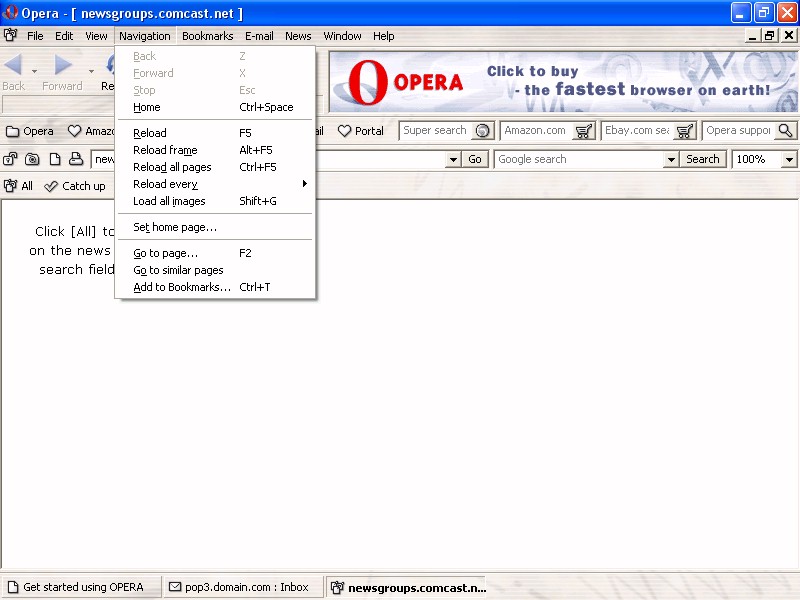Click the Catch up checkmark icon
800x600 pixels.
click(51, 186)
